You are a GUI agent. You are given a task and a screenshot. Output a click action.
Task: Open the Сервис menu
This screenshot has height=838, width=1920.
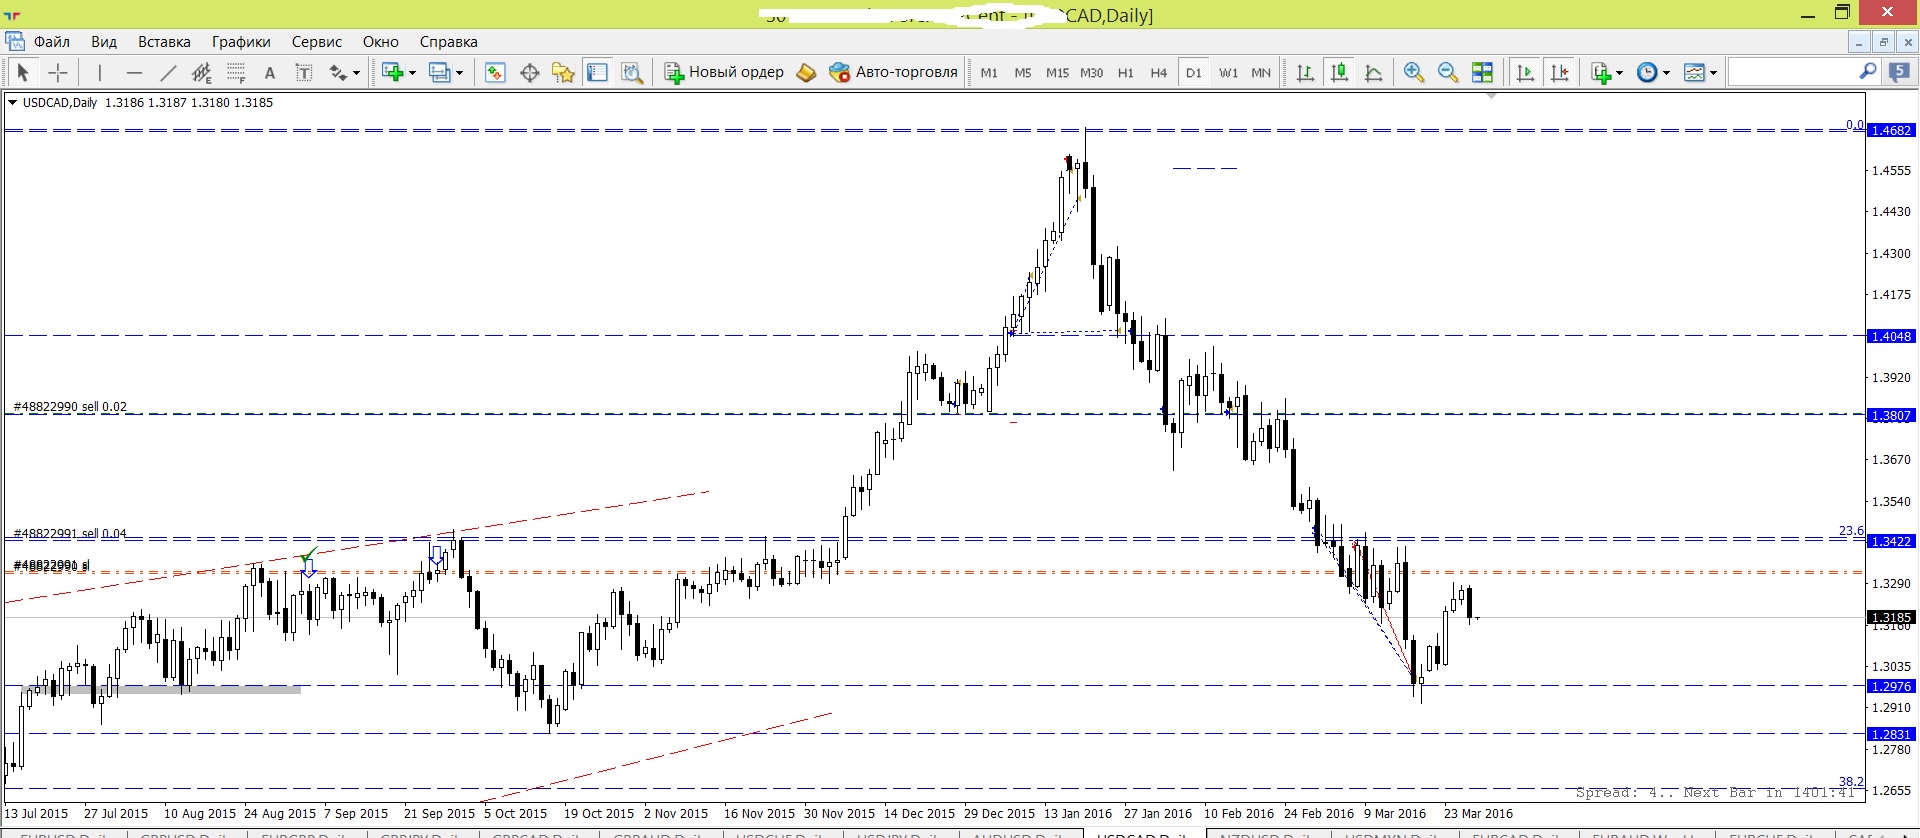(x=317, y=42)
